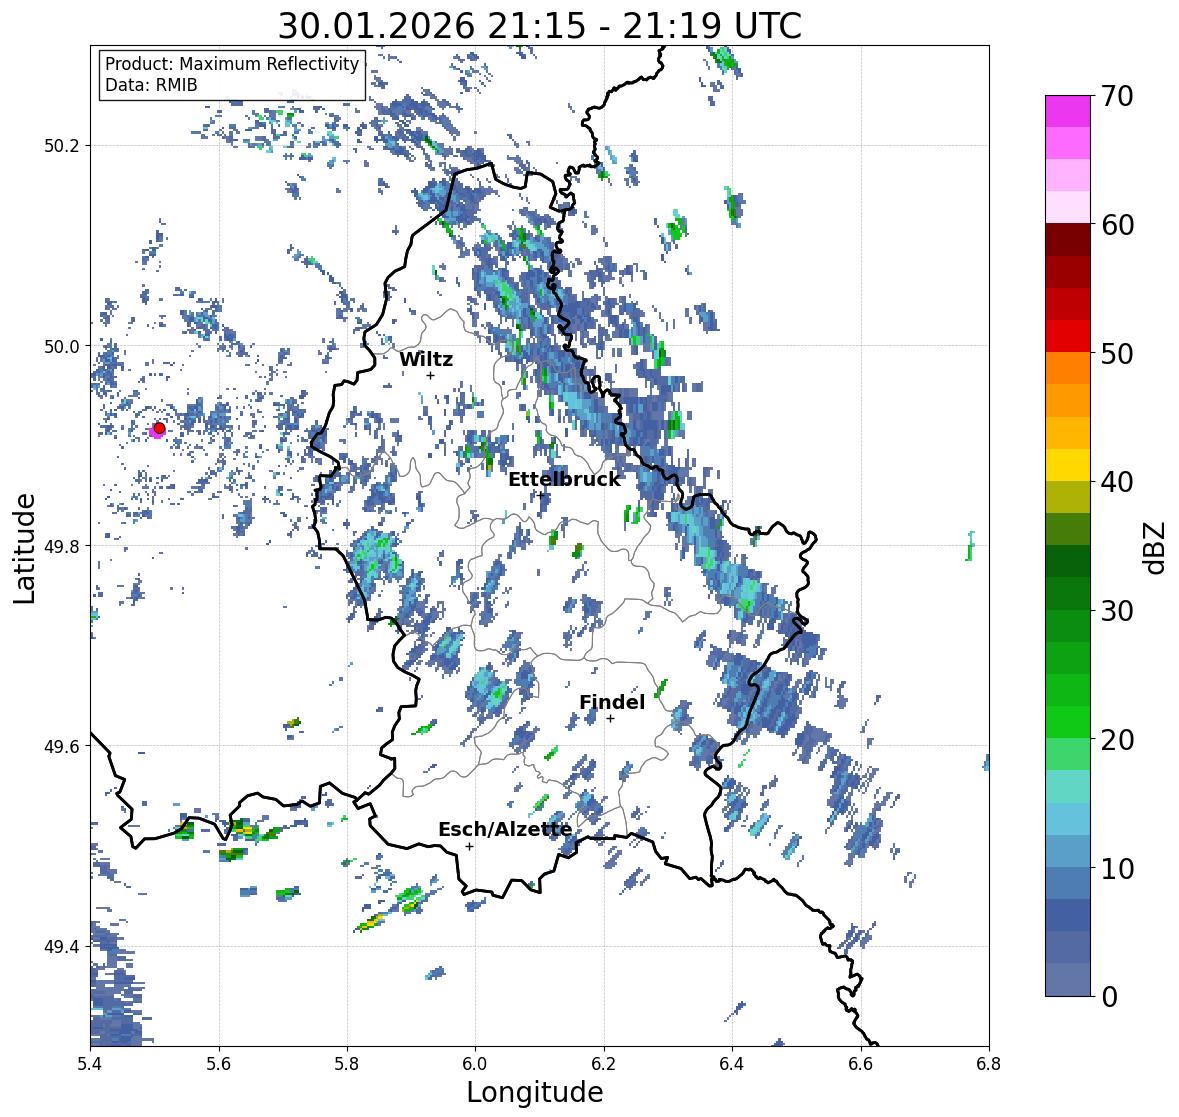The height and width of the screenshot is (1117, 1179).
Task: Click the Longitude axis label
Action: [535, 1092]
